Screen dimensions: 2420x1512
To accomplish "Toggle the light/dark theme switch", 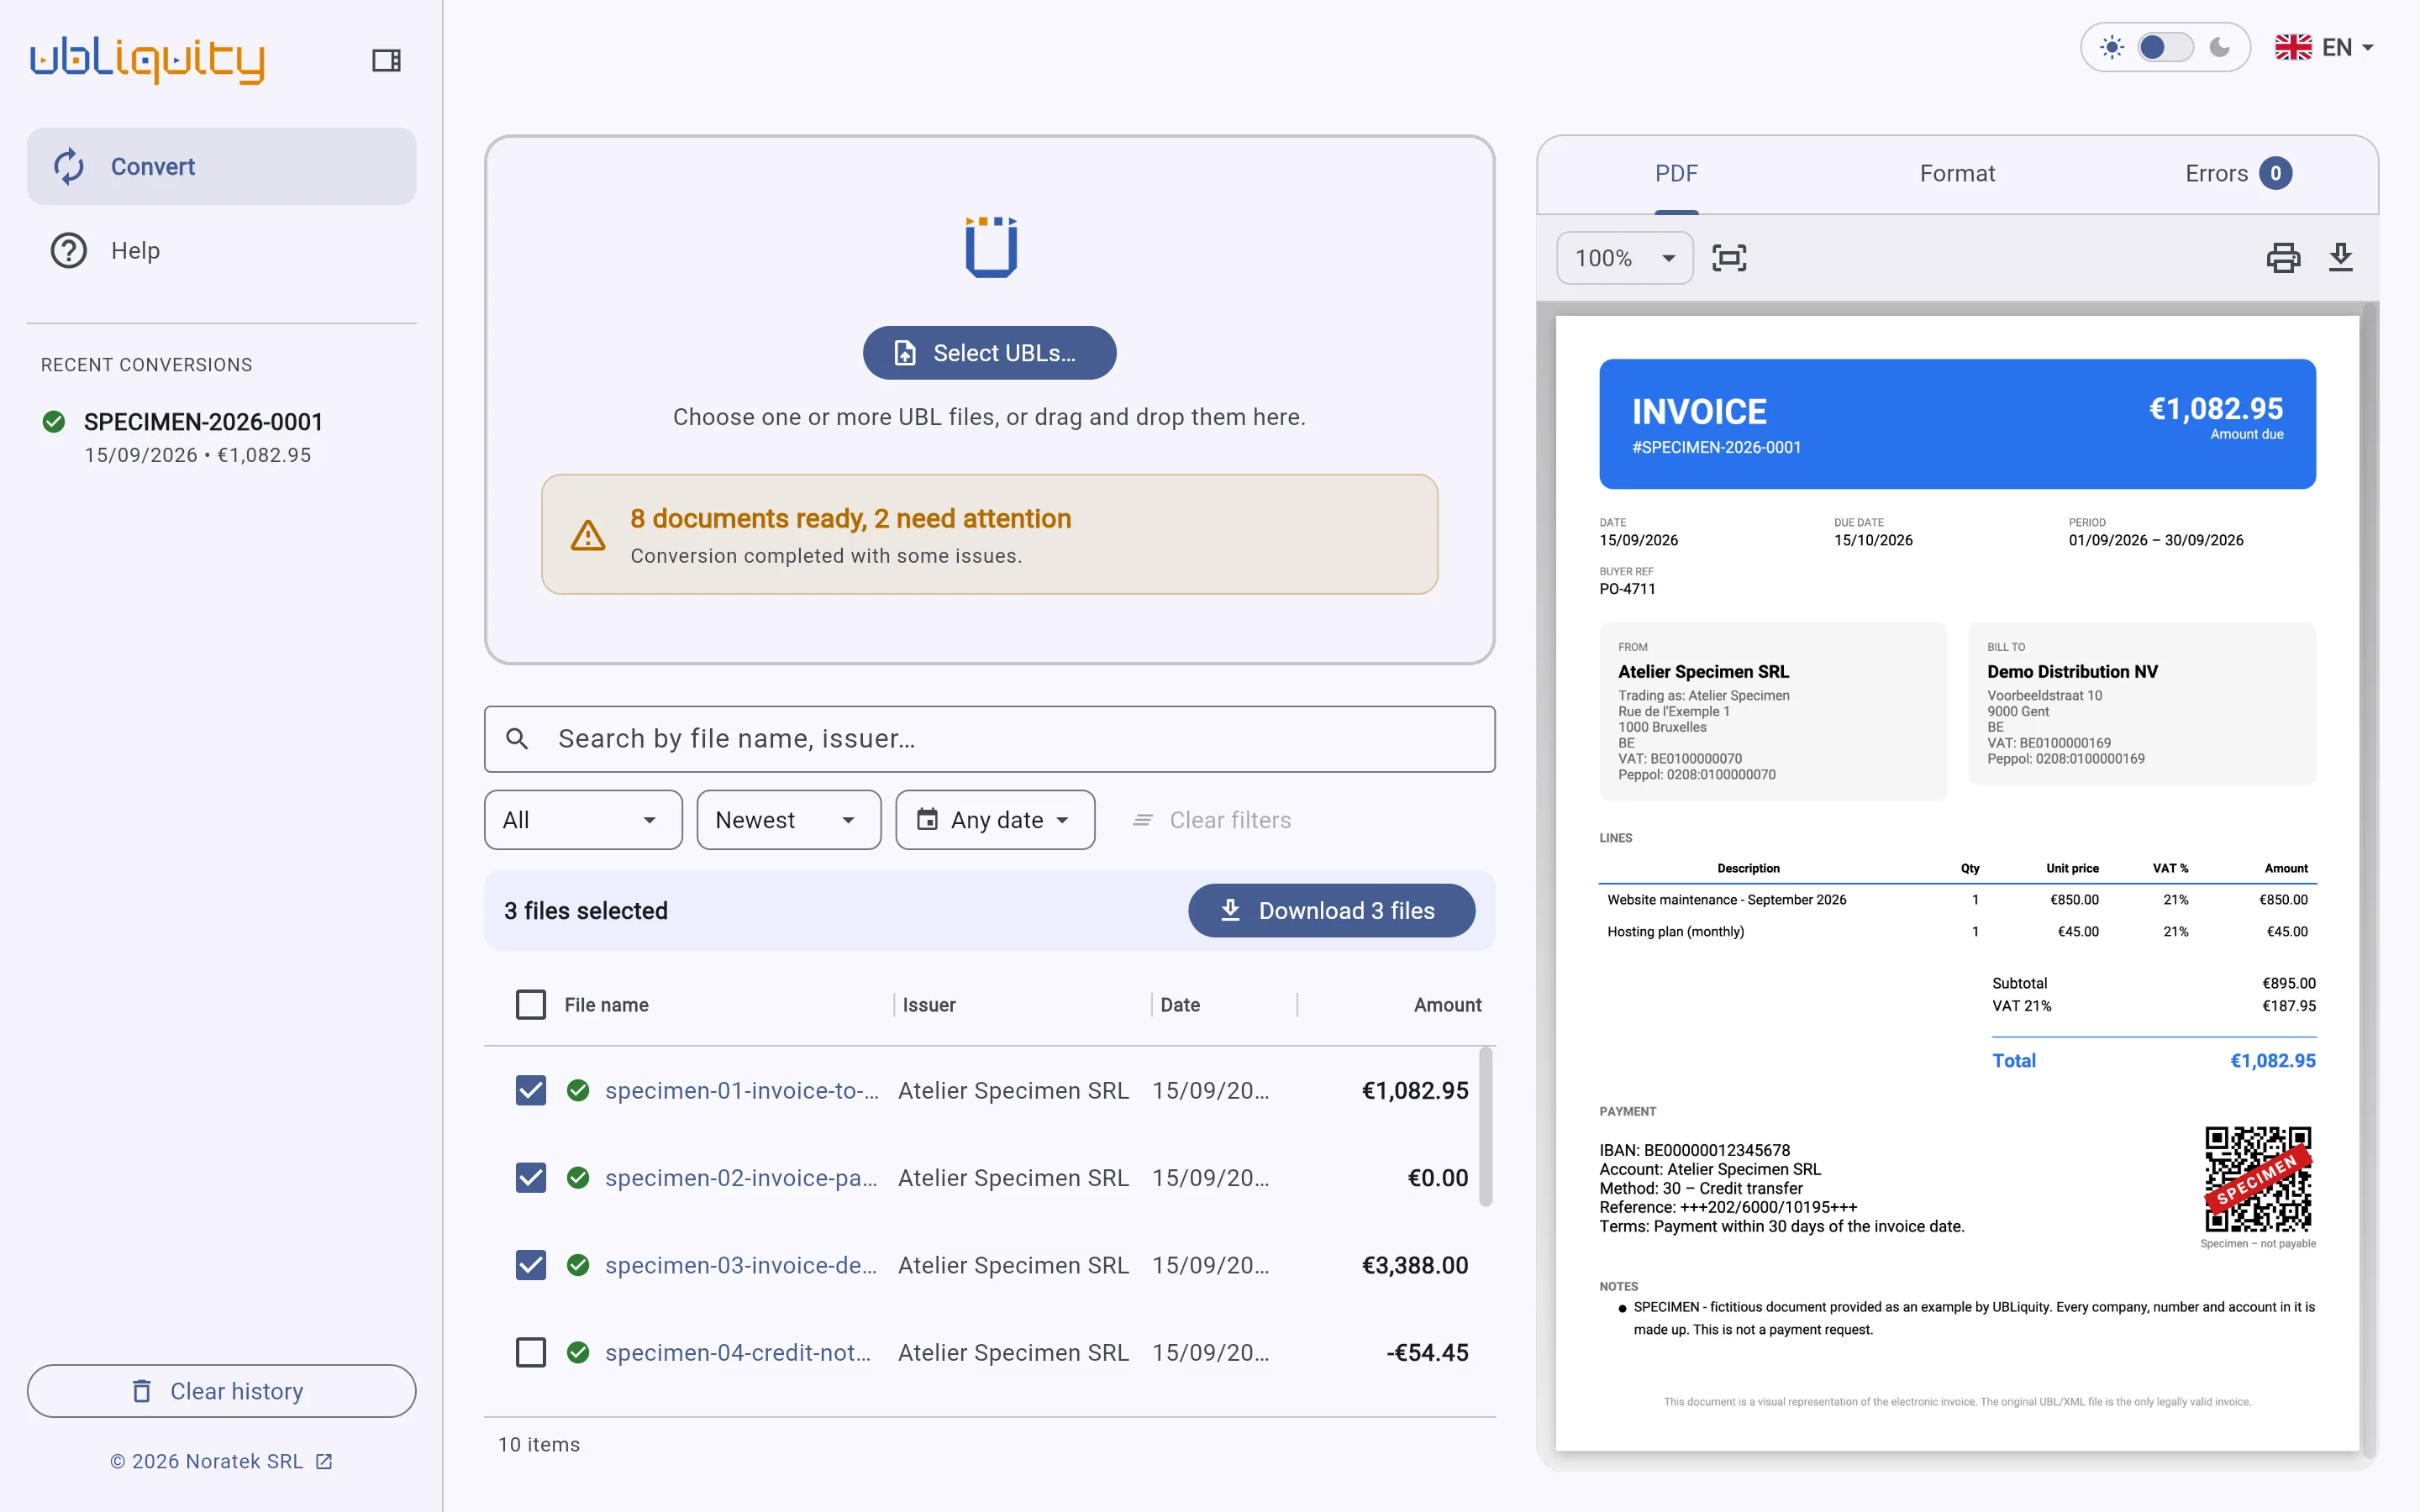I will (x=2165, y=47).
